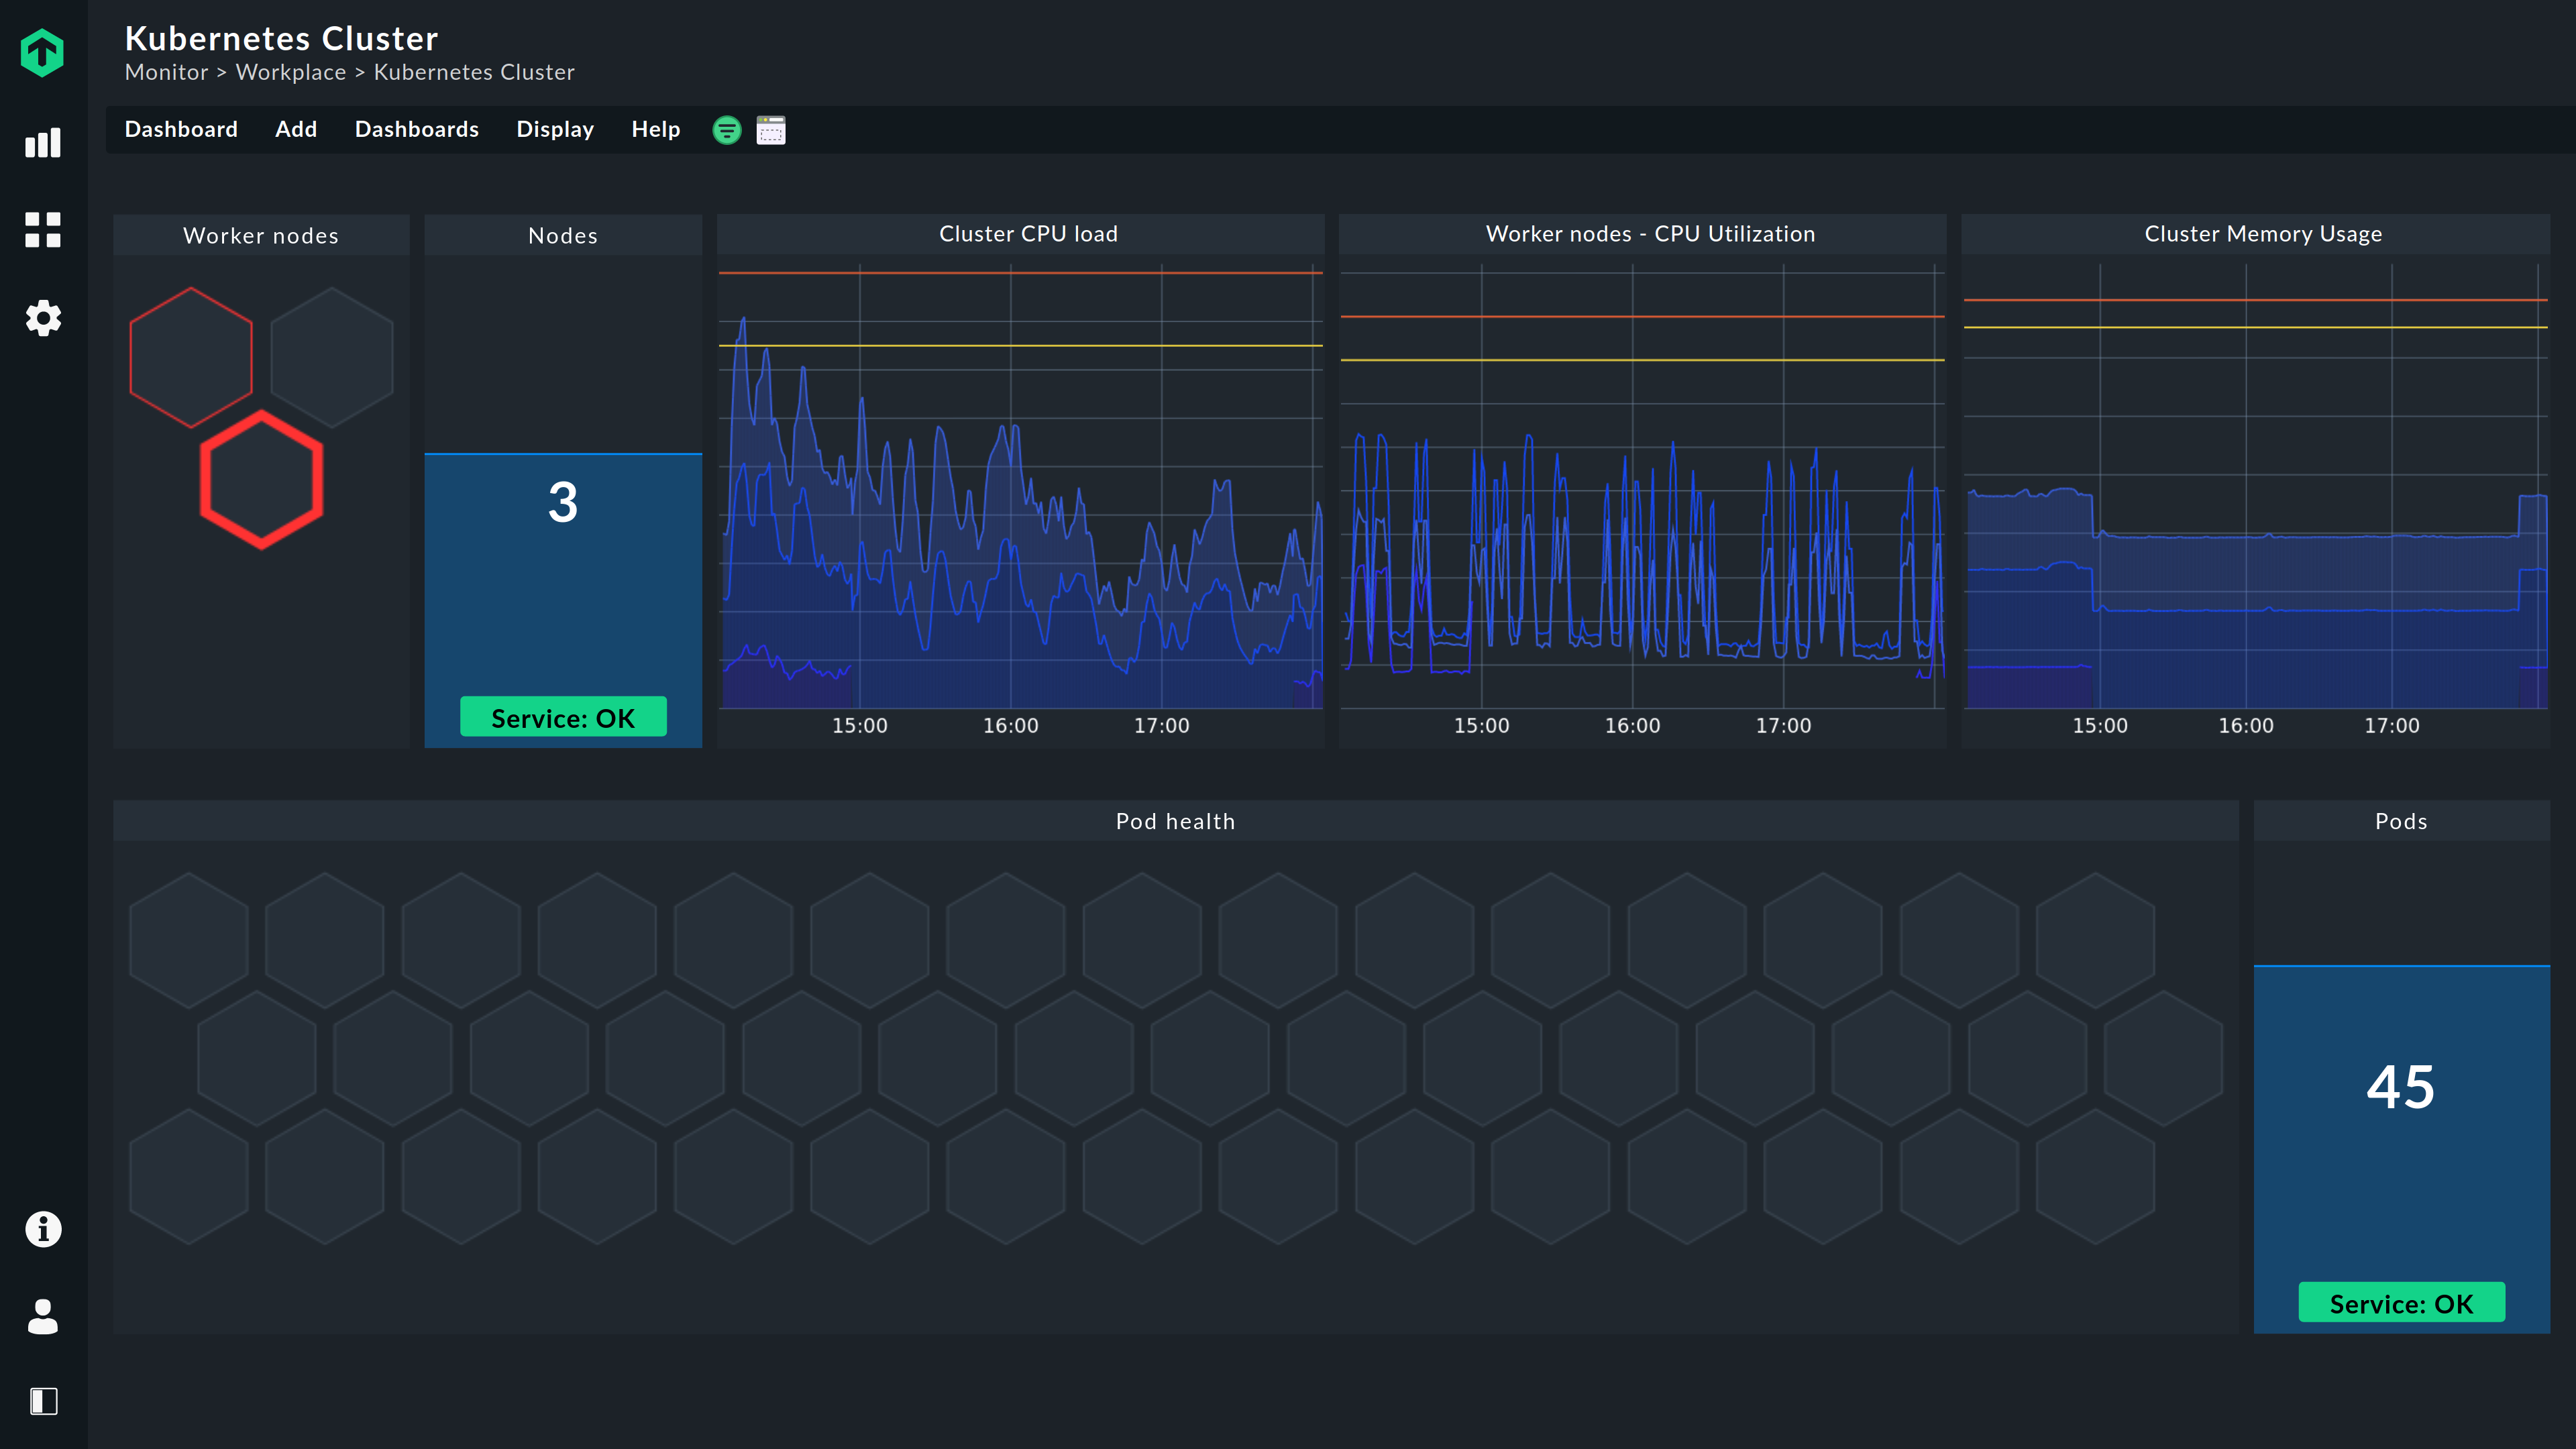The height and width of the screenshot is (1449, 2576).
Task: Click the Pods count 45
Action: click(x=2400, y=1087)
